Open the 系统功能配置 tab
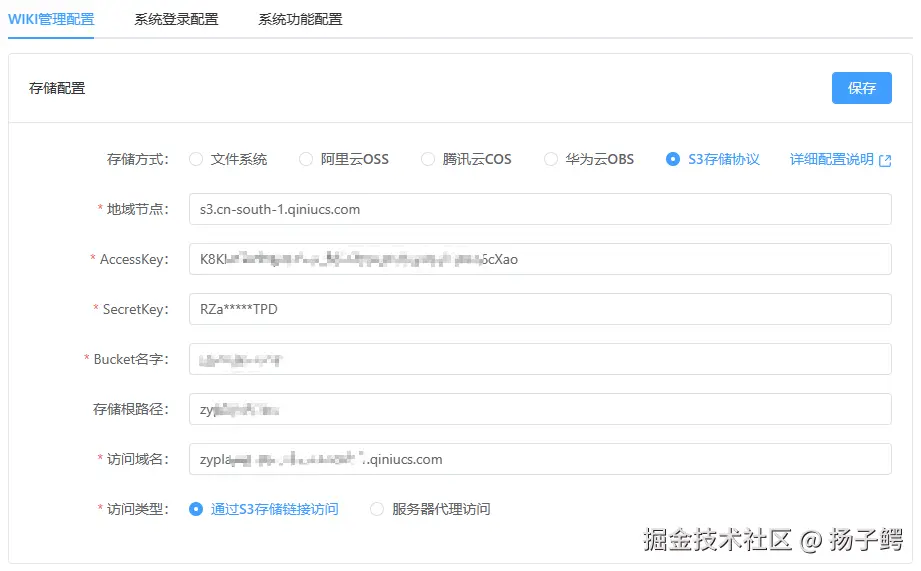Screen dimensions: 921x571 300,19
